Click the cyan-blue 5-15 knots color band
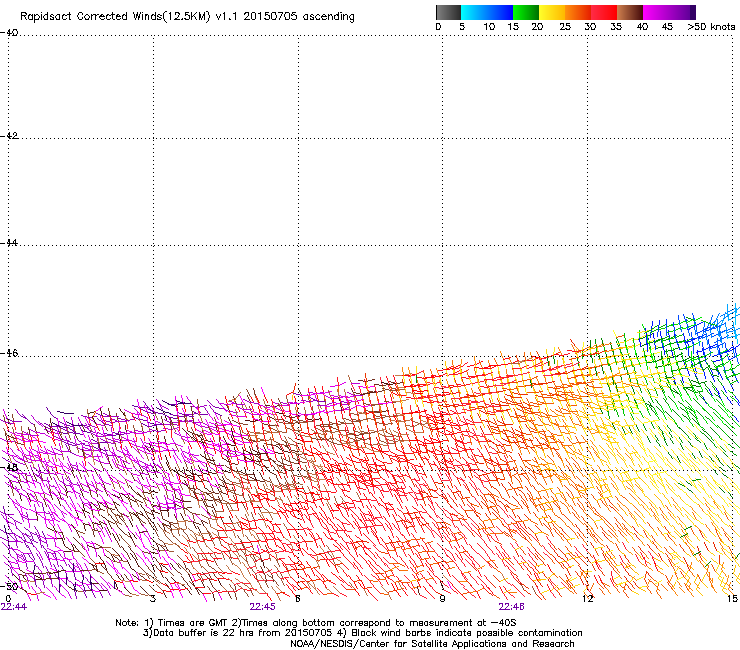 pos(487,12)
